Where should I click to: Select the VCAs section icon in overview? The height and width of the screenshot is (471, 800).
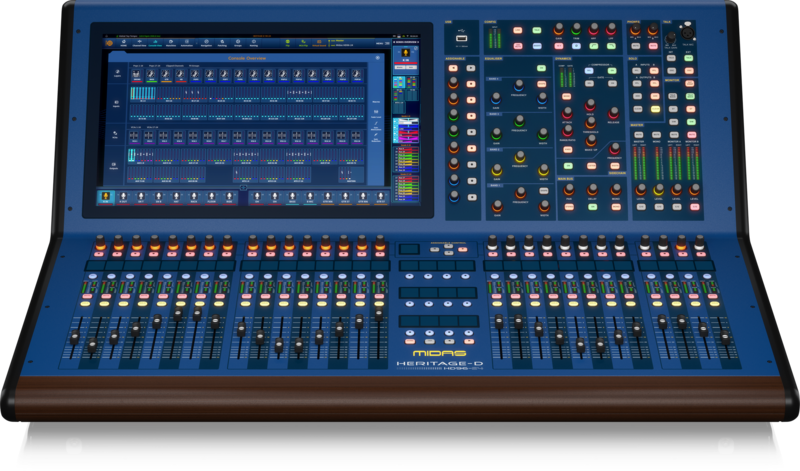tap(115, 135)
